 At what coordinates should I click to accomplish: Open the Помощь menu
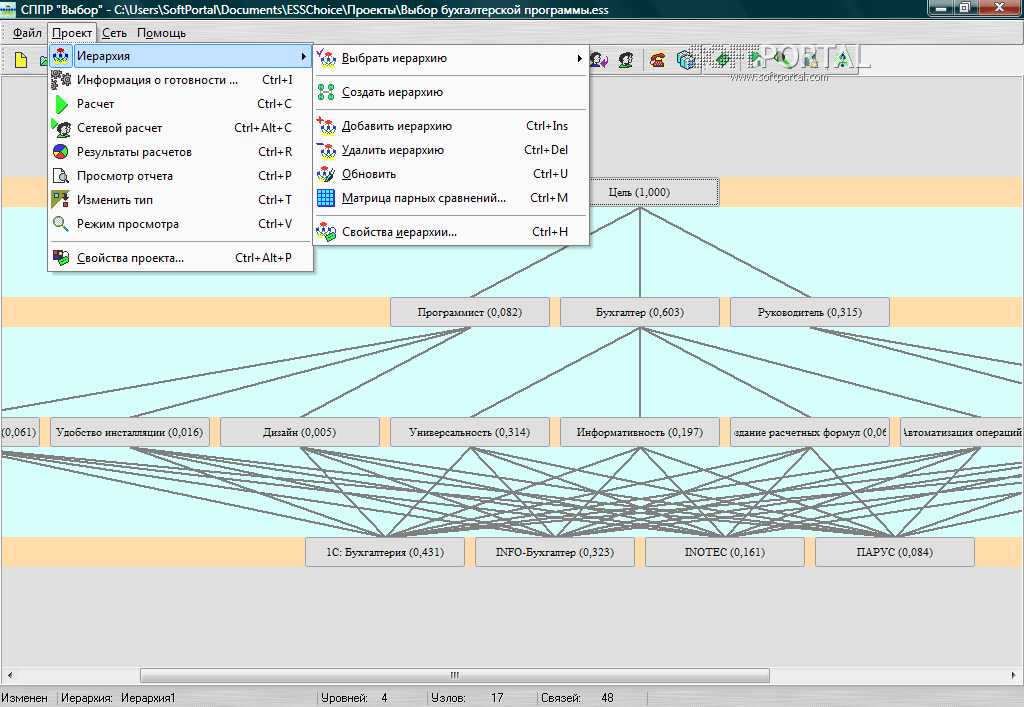coord(161,33)
